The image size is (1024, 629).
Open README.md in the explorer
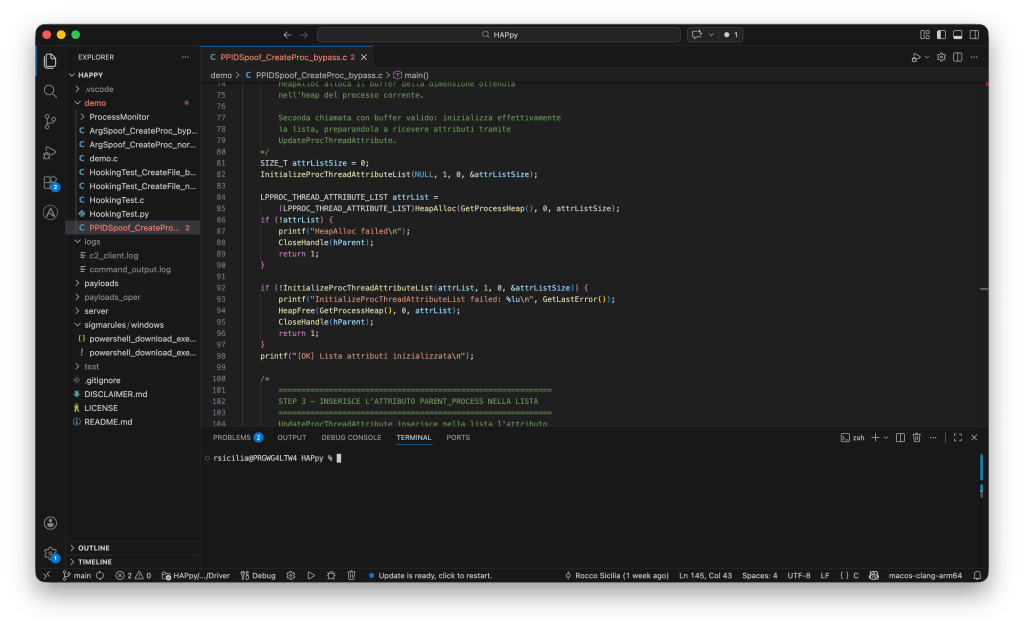click(107, 422)
